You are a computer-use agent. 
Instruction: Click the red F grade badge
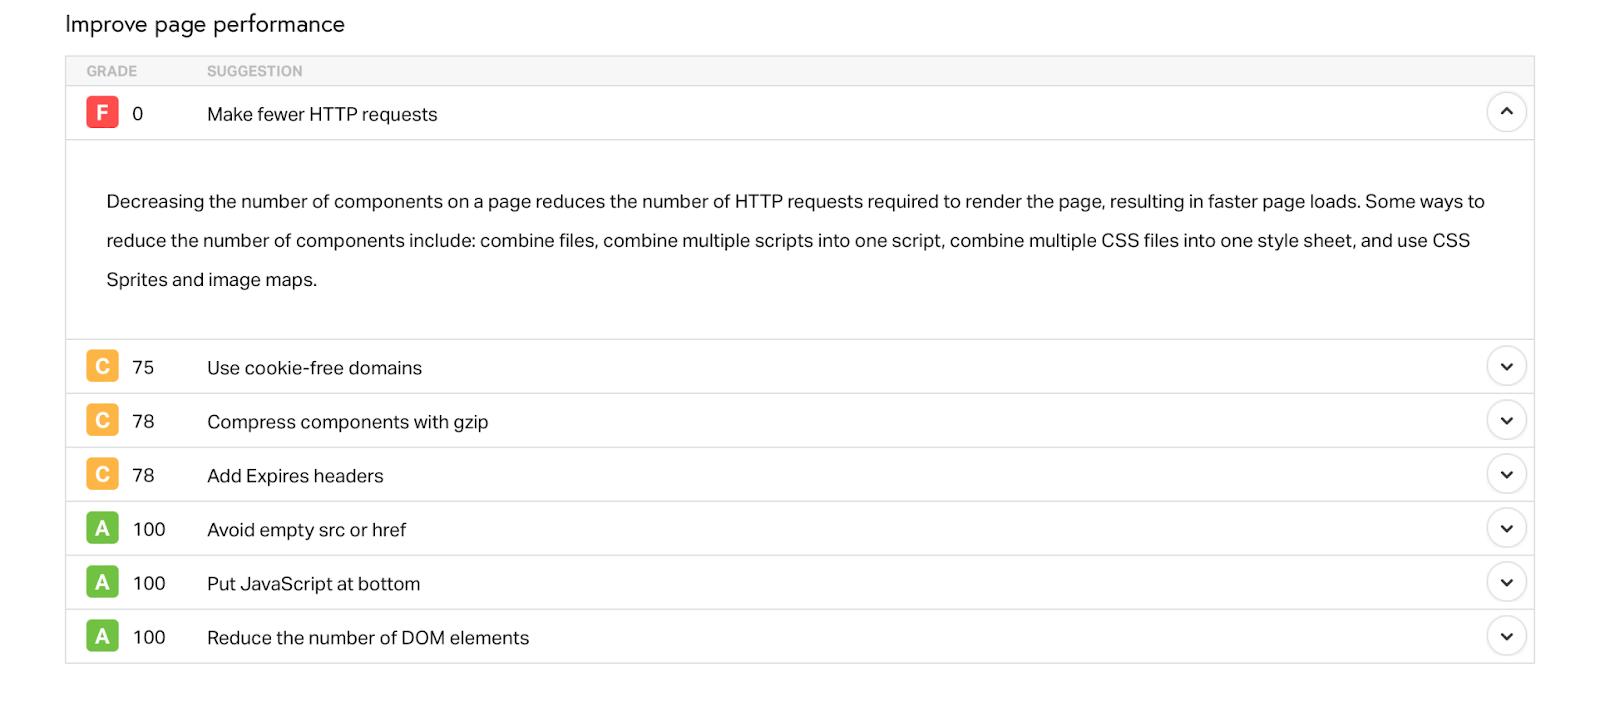[x=102, y=112]
